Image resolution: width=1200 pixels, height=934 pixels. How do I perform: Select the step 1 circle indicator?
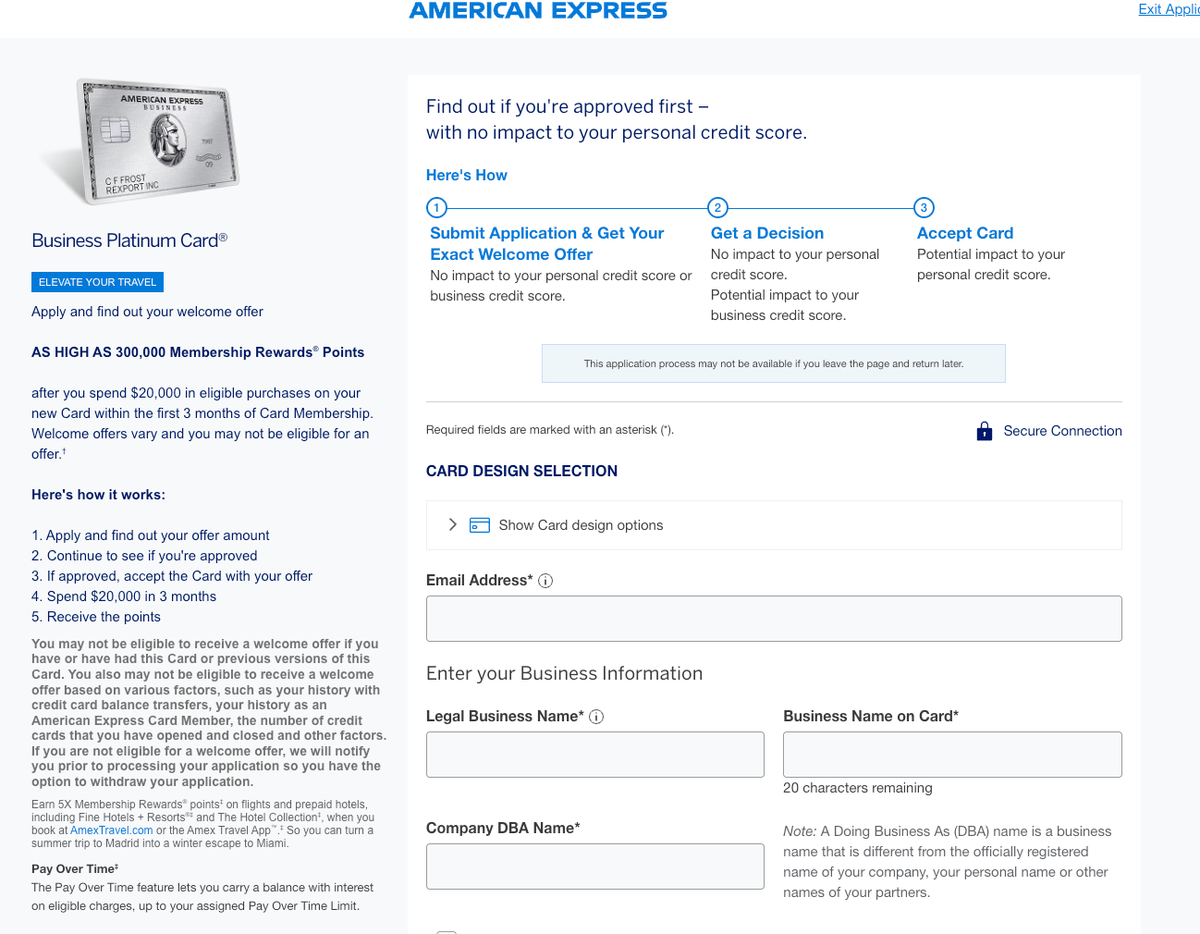click(x=436, y=208)
